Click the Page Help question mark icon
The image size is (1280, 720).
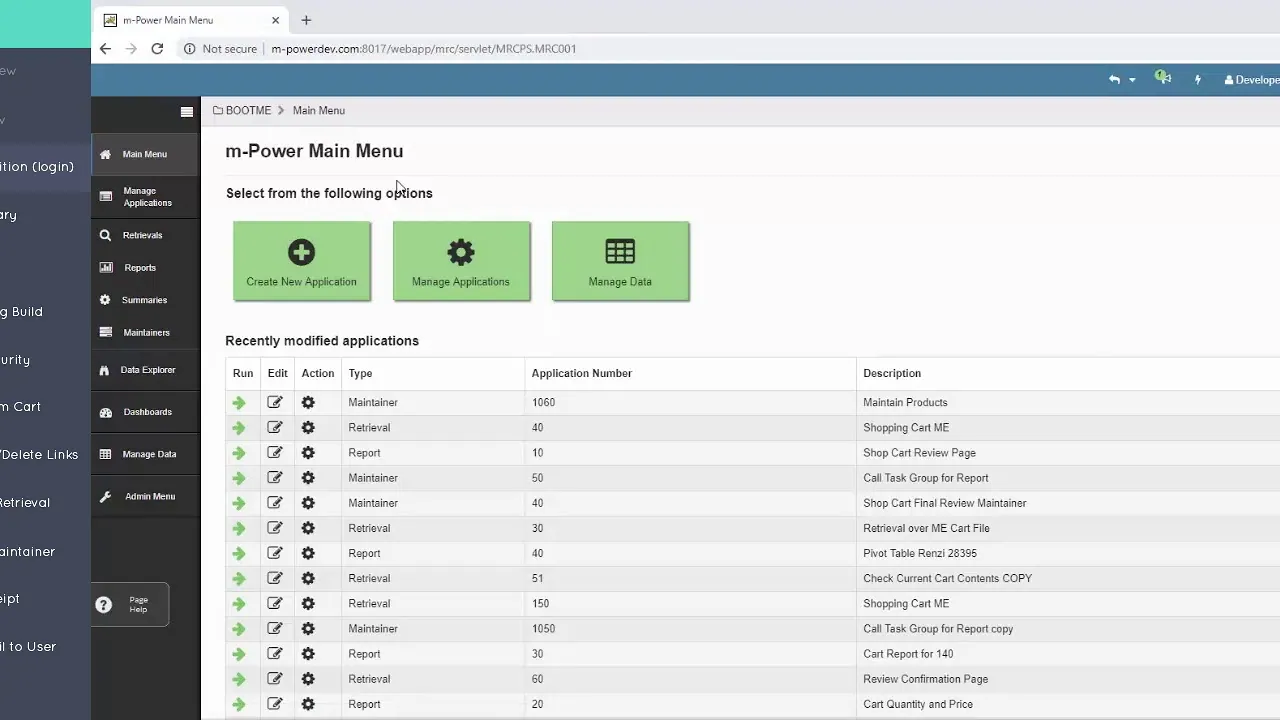104,605
